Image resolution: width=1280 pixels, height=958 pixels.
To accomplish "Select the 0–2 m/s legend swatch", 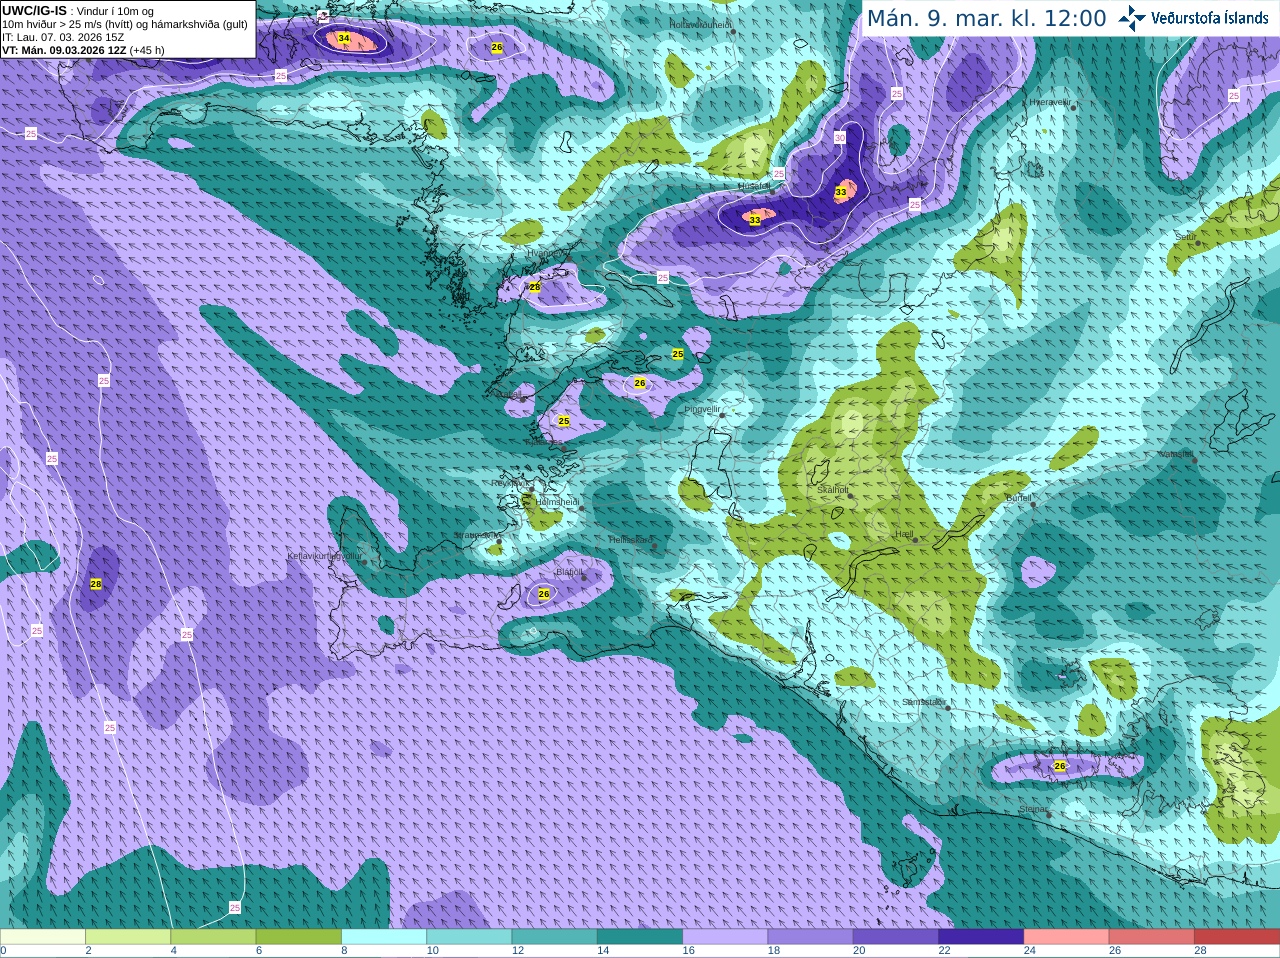I will click(x=43, y=937).
